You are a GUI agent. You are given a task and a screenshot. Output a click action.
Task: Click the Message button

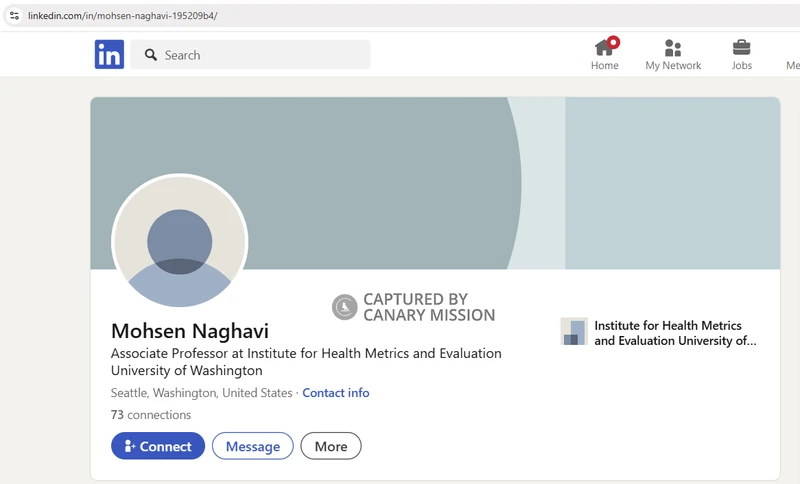(253, 446)
